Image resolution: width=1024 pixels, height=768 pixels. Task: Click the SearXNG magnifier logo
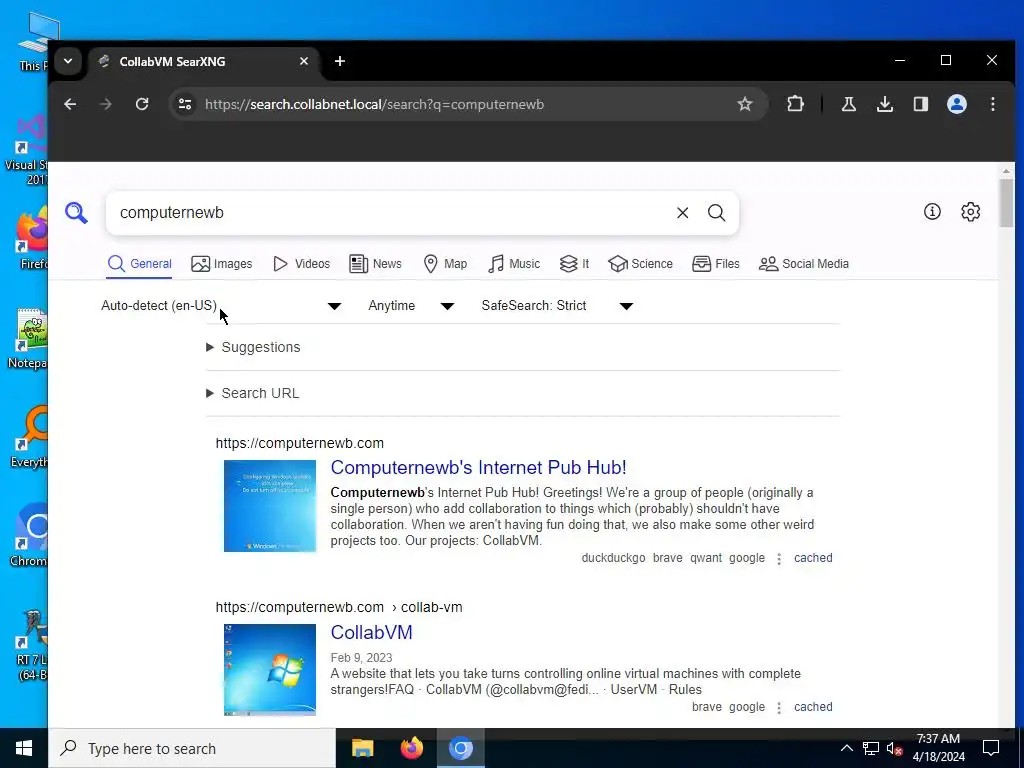76,213
